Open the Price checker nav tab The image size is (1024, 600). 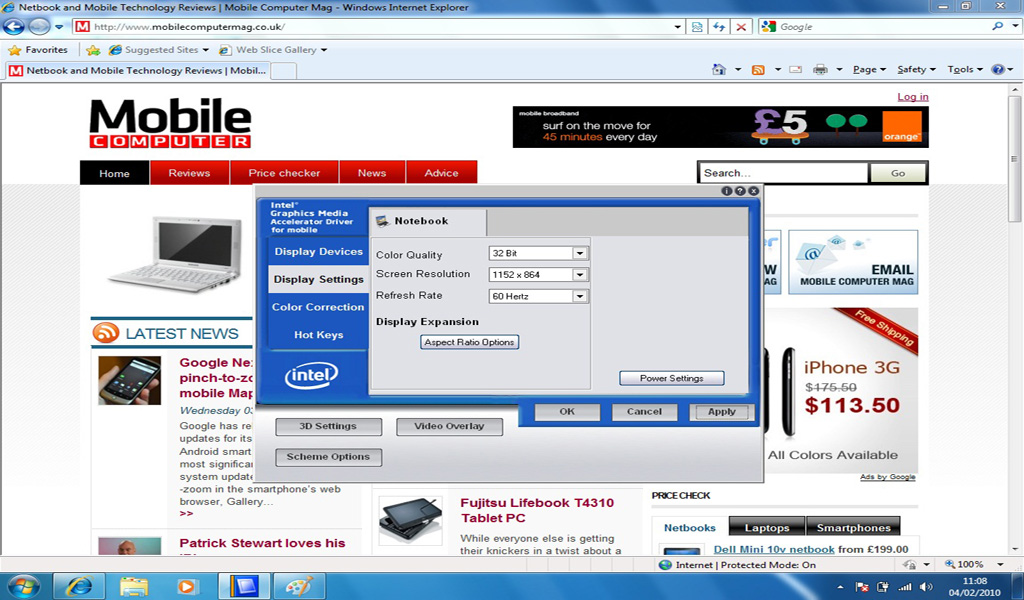pos(284,173)
